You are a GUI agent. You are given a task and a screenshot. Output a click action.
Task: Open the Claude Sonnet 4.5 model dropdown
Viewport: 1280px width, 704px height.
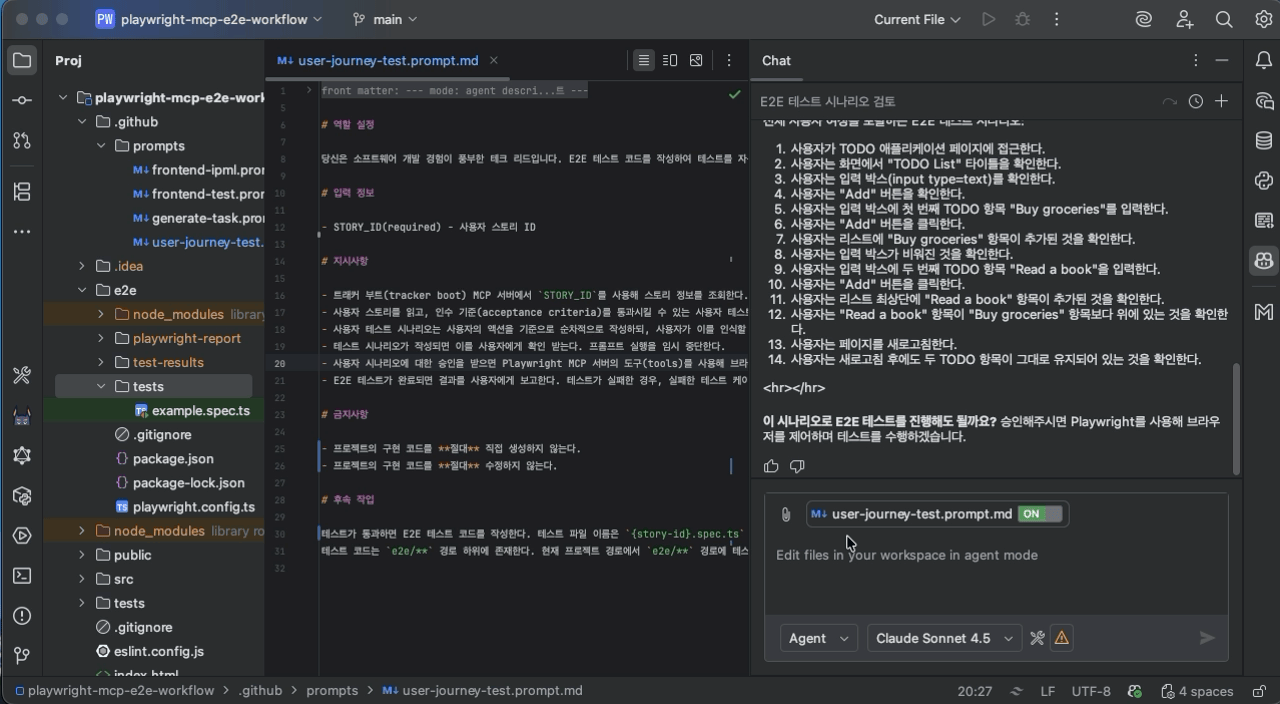(944, 638)
